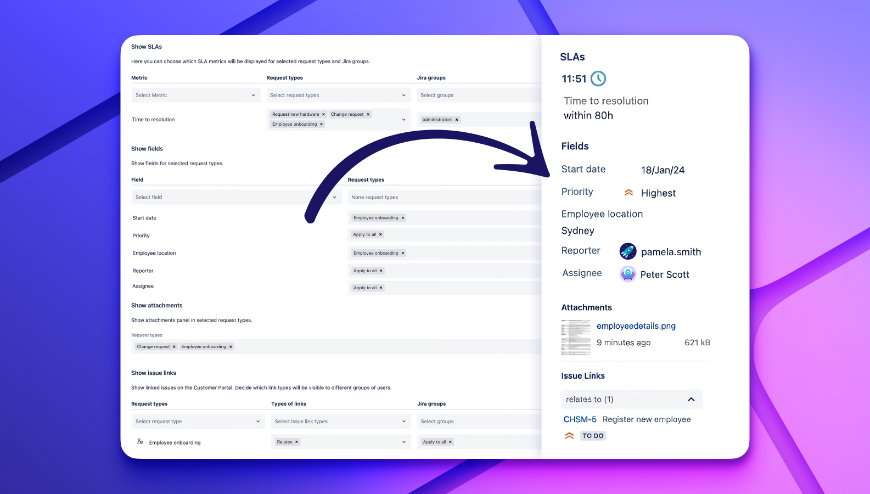Click the '621 kB' attachment size text
This screenshot has height=494, width=870.
[x=697, y=342]
